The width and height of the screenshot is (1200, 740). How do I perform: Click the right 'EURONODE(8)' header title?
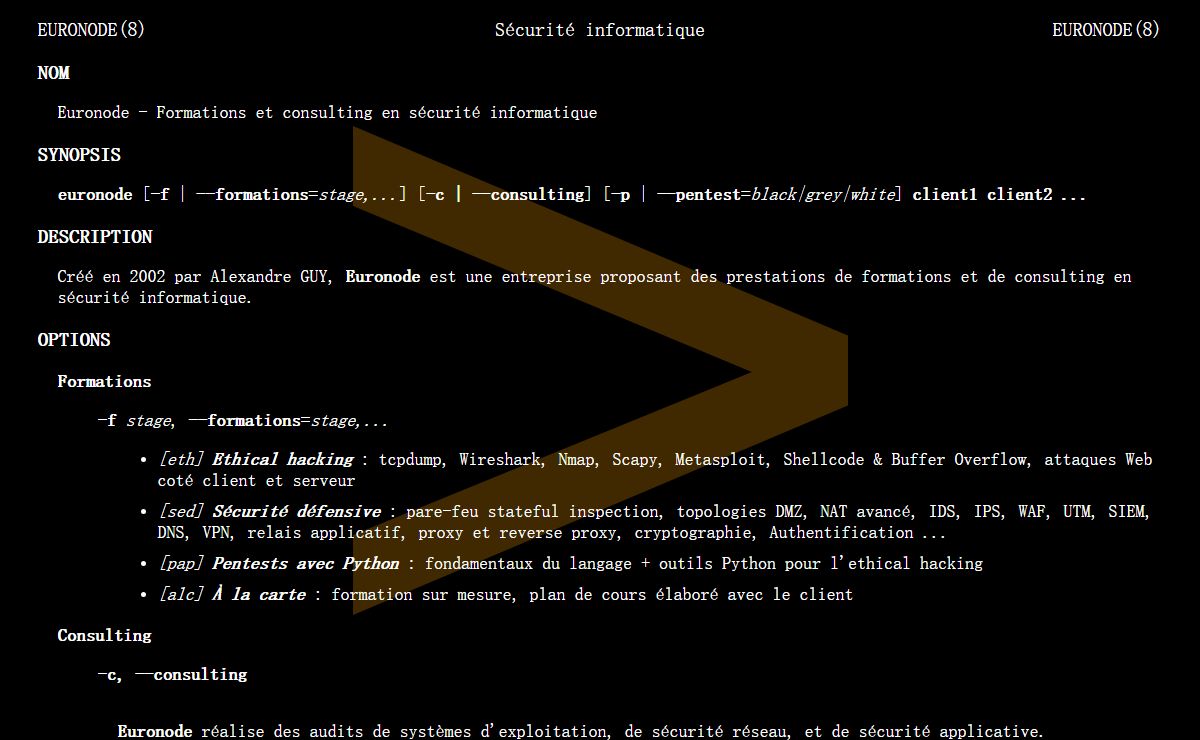[1106, 30]
